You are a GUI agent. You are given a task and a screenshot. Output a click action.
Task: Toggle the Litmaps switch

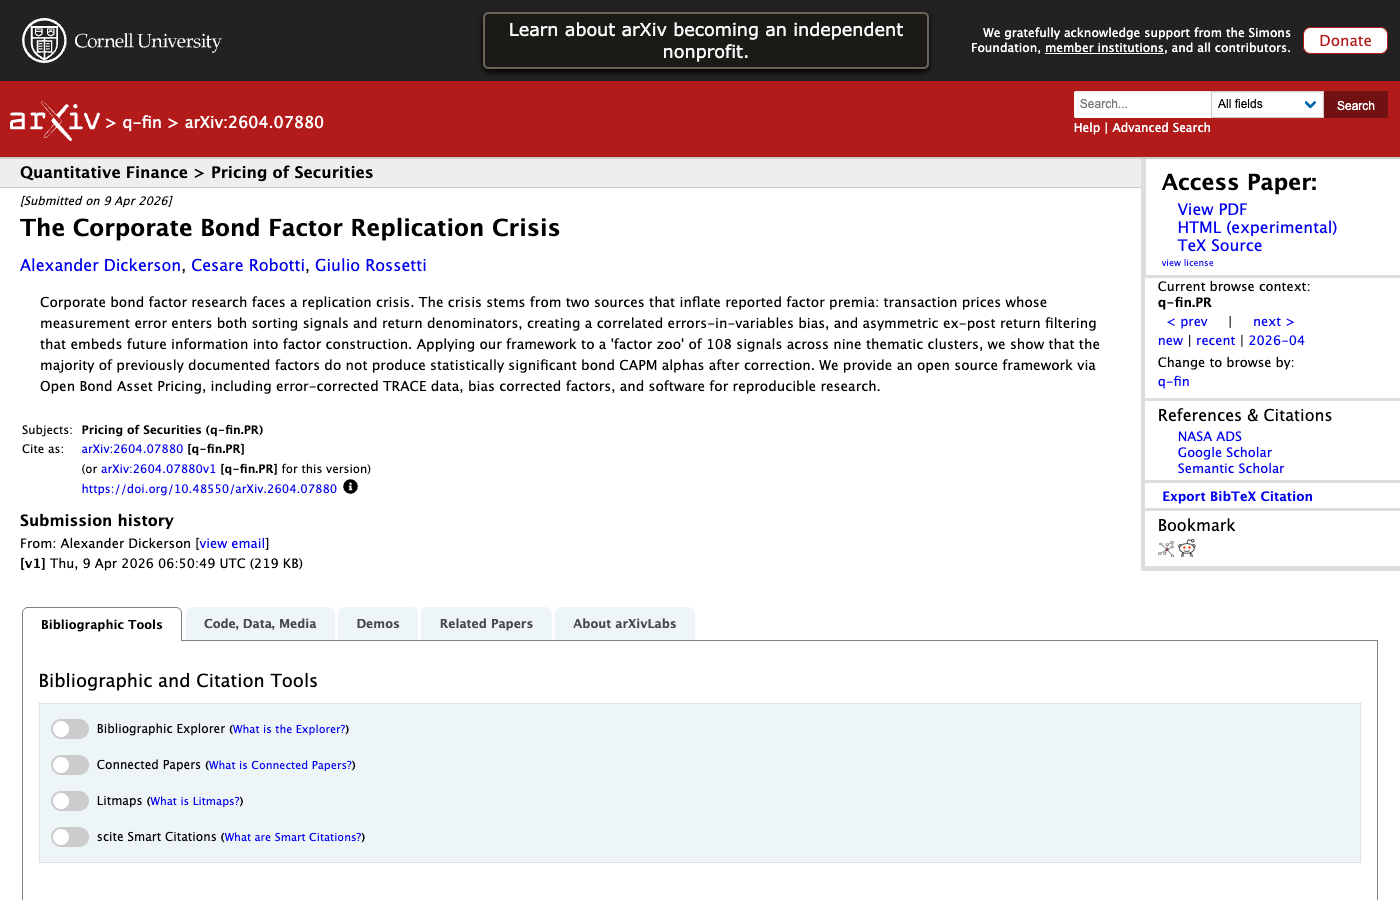70,801
